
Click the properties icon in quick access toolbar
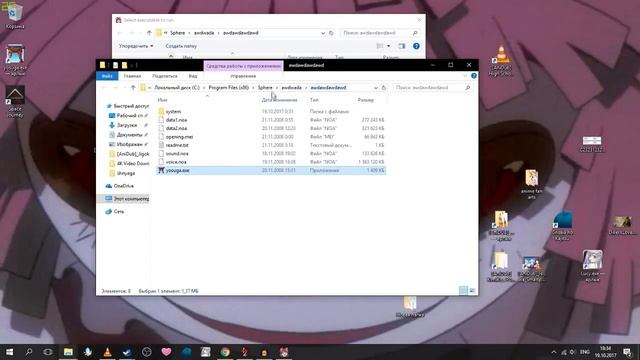click(x=116, y=65)
